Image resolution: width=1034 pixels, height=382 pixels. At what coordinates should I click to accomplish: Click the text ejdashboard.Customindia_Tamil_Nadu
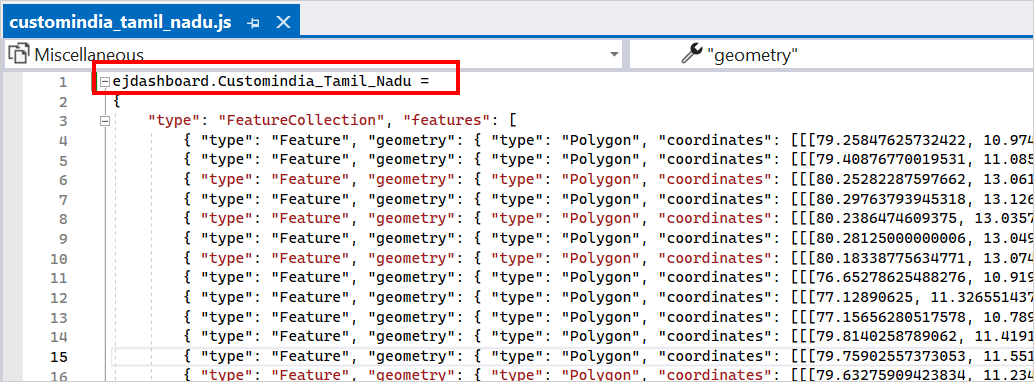pos(262,82)
